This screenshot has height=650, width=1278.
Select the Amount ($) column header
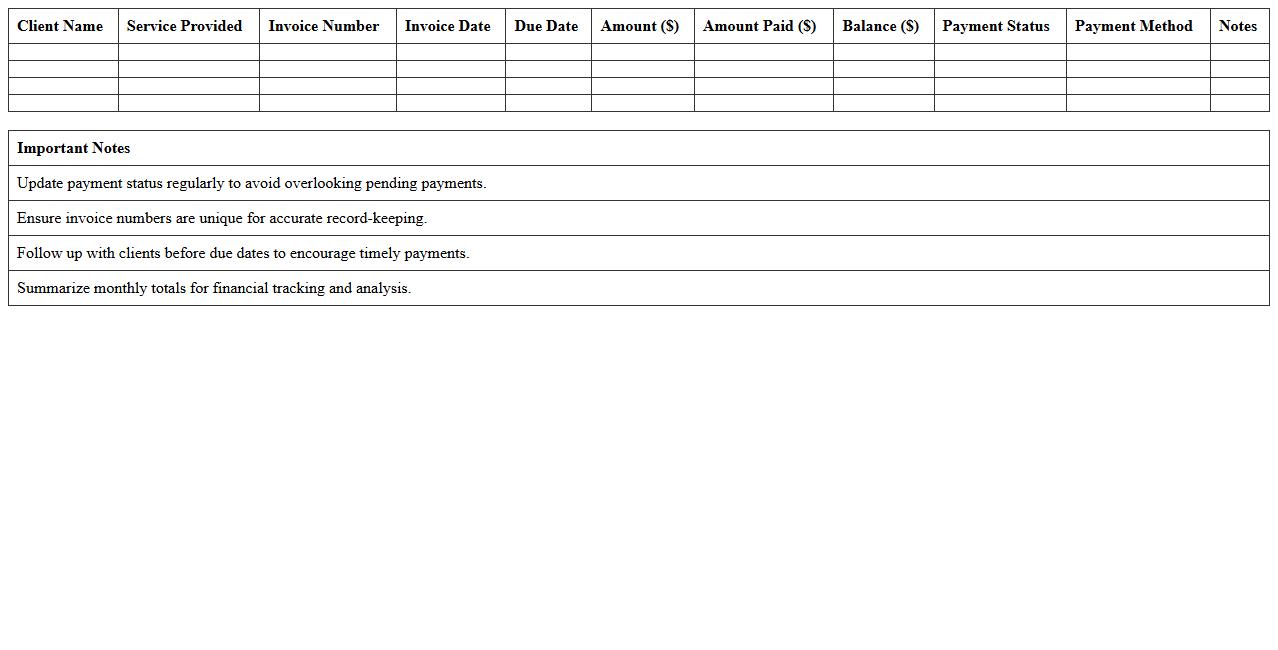tap(639, 26)
